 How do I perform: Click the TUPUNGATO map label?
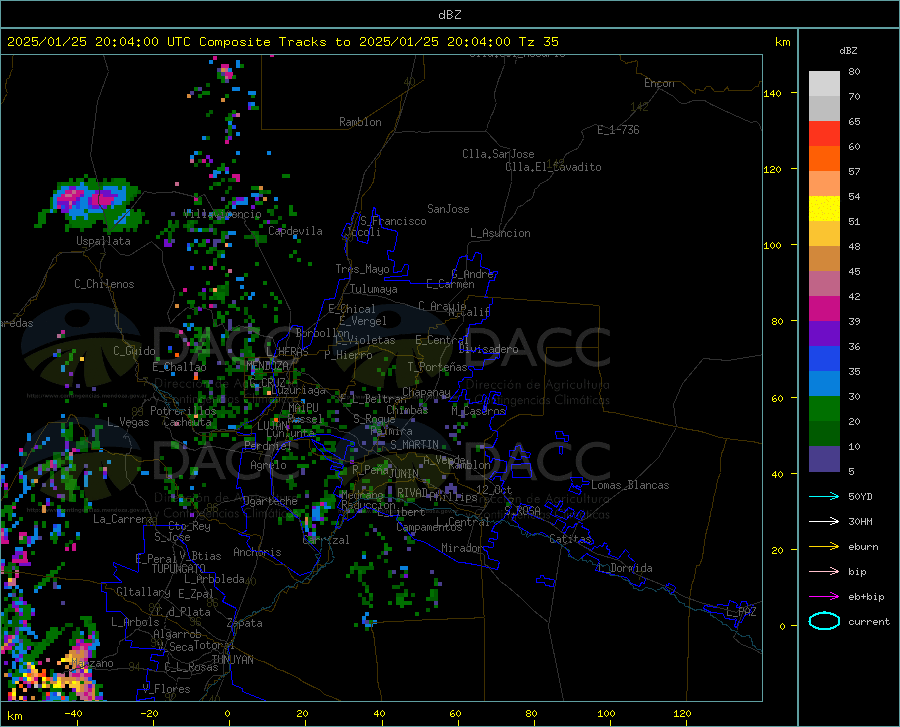pos(179,569)
